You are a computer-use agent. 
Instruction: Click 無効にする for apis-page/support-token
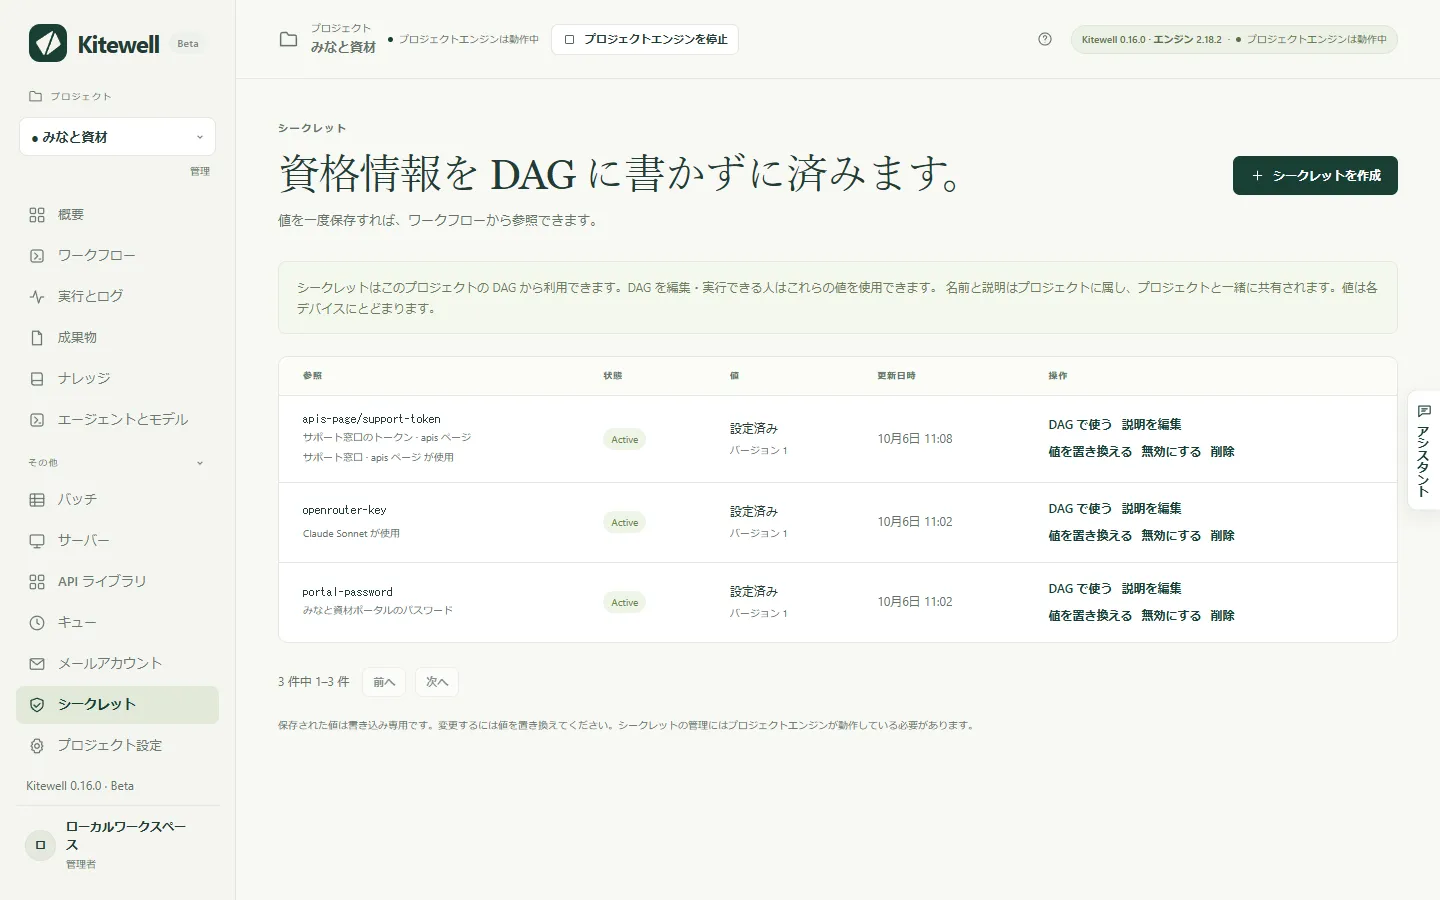click(1171, 452)
